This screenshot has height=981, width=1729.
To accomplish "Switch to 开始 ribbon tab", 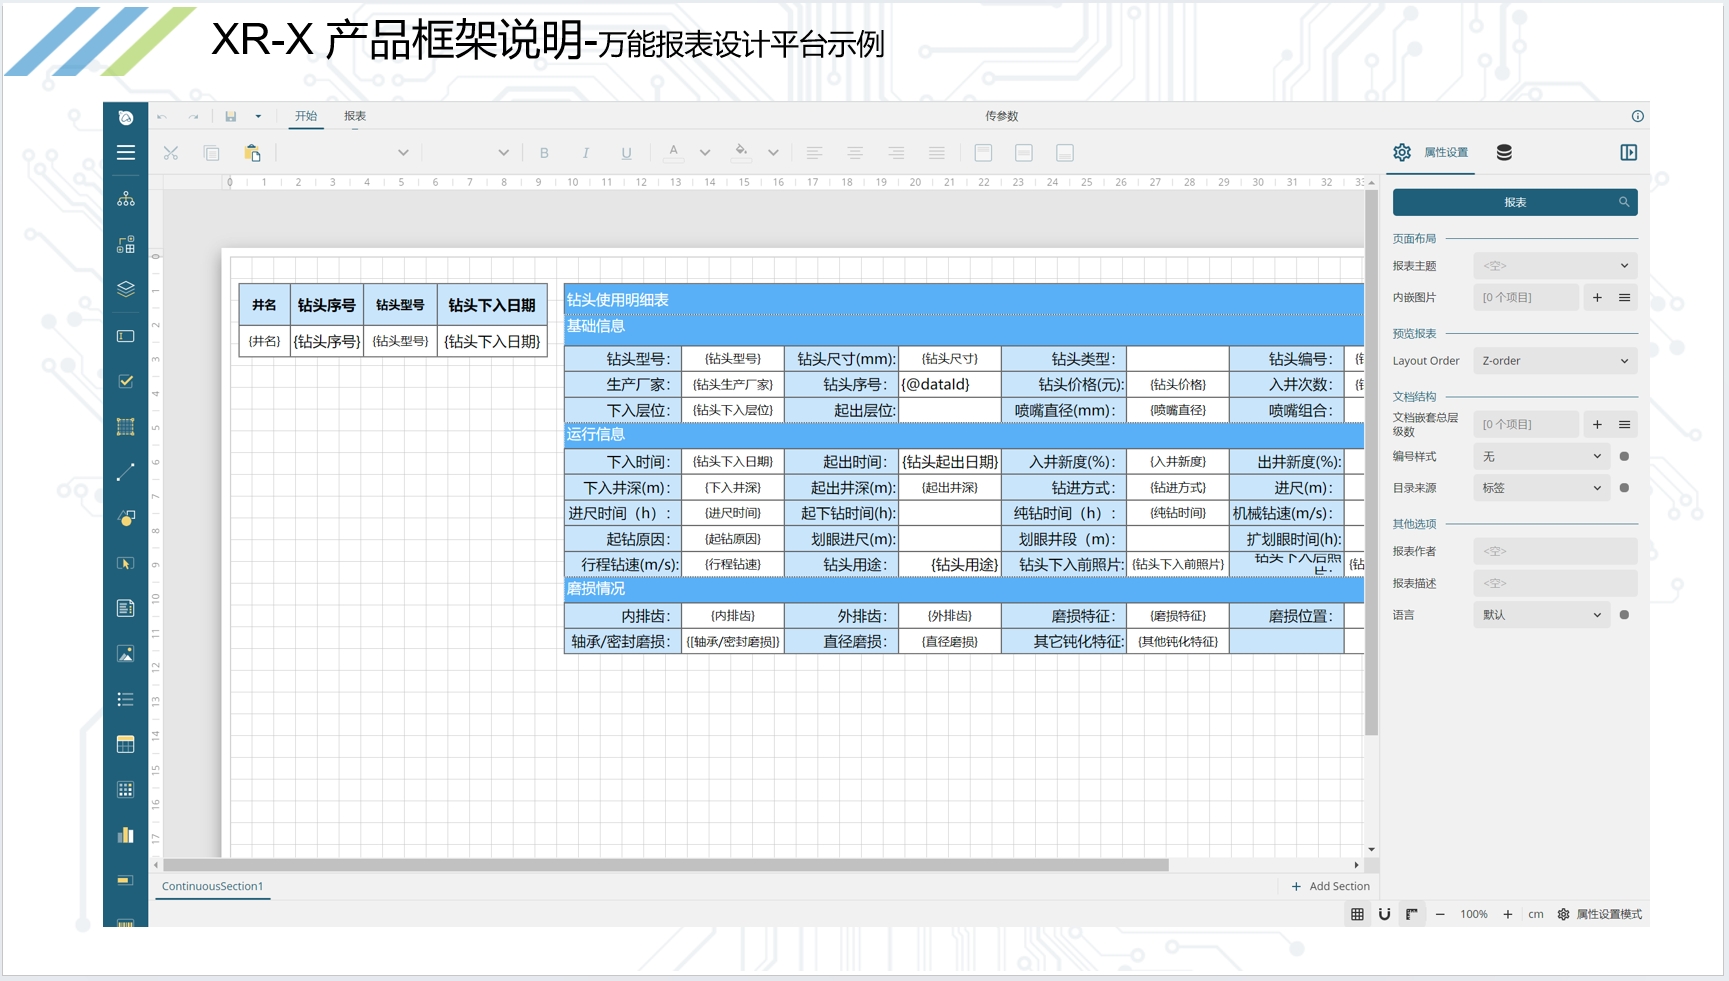I will coord(306,116).
